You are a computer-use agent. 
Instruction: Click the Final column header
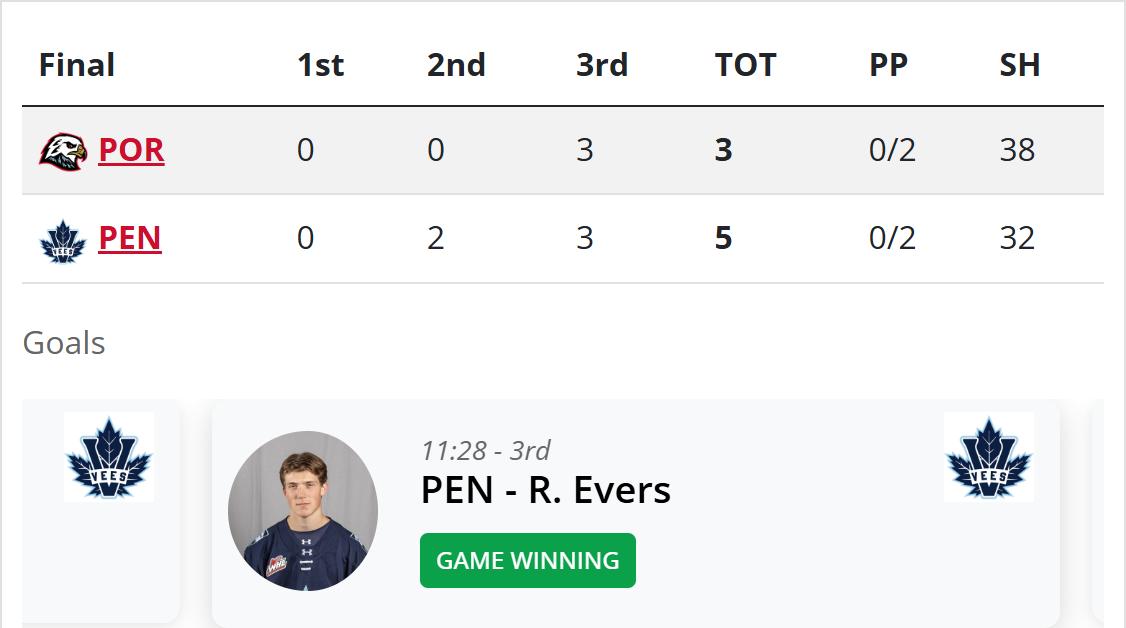point(77,65)
